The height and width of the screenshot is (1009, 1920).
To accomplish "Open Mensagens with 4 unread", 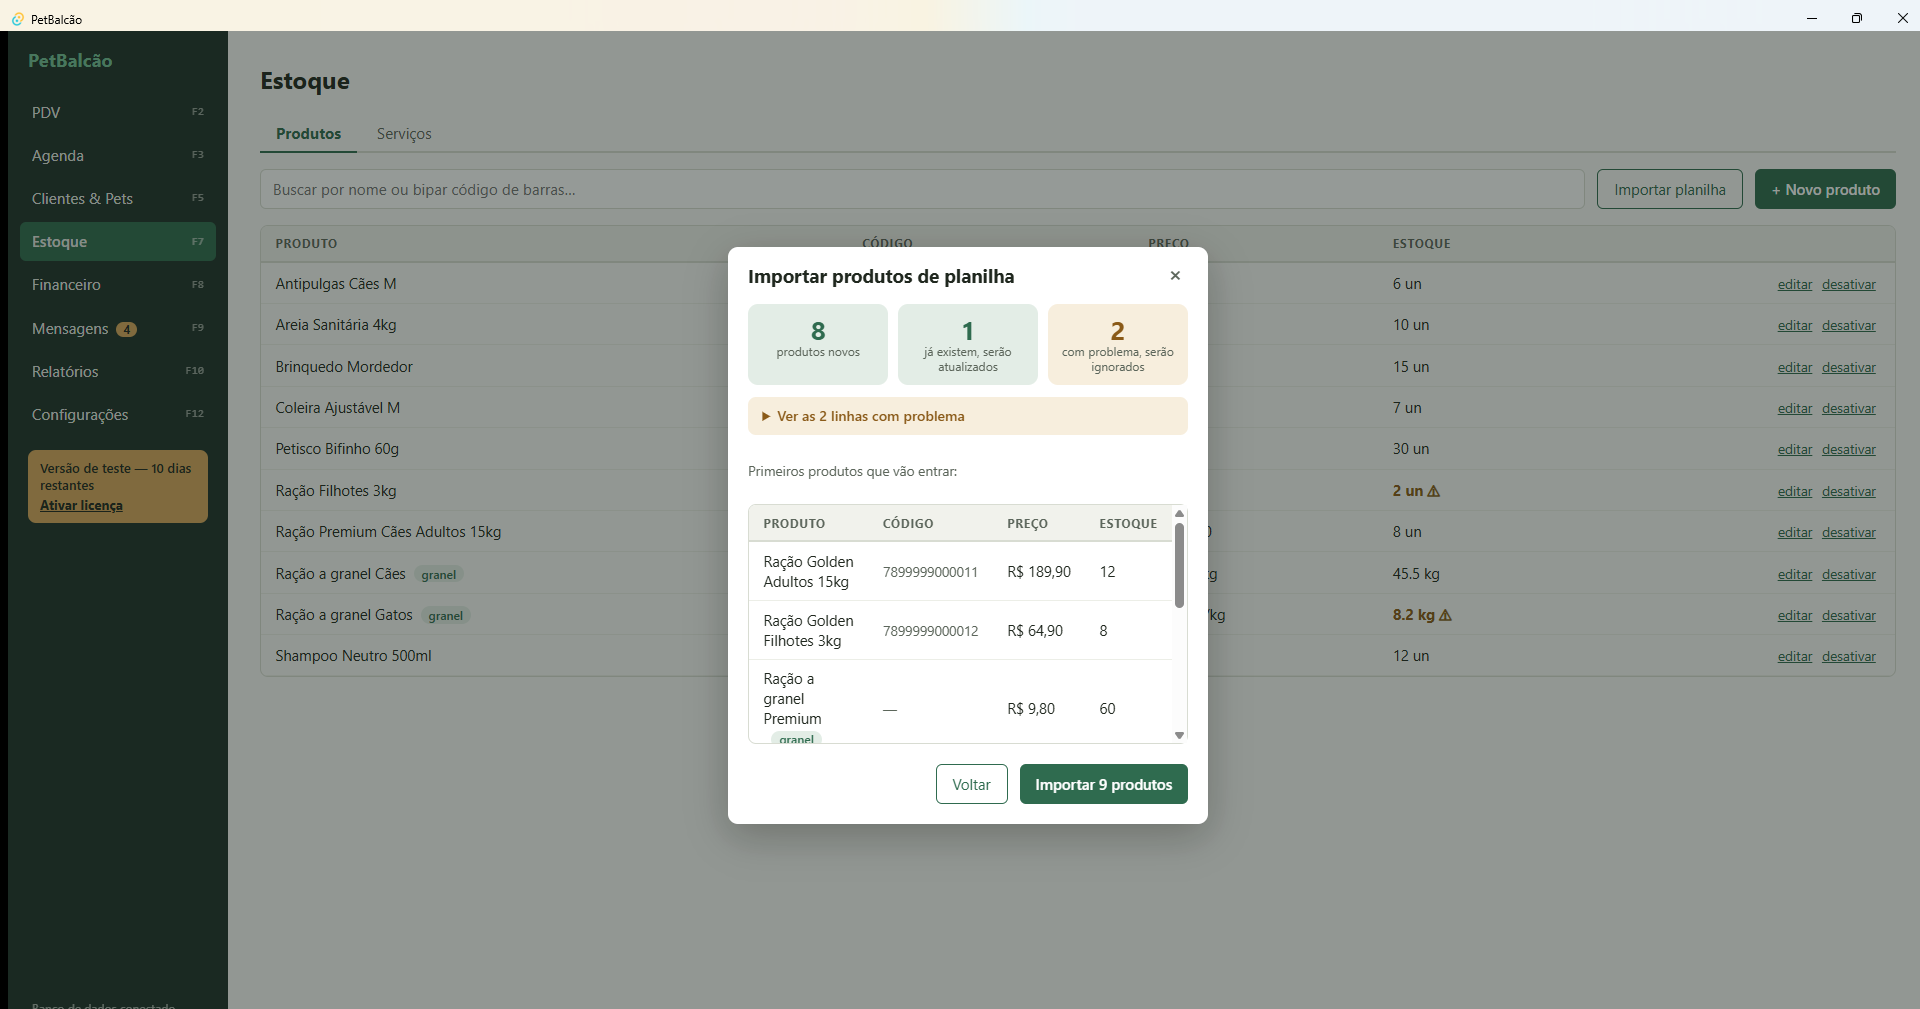I will pyautogui.click(x=118, y=328).
